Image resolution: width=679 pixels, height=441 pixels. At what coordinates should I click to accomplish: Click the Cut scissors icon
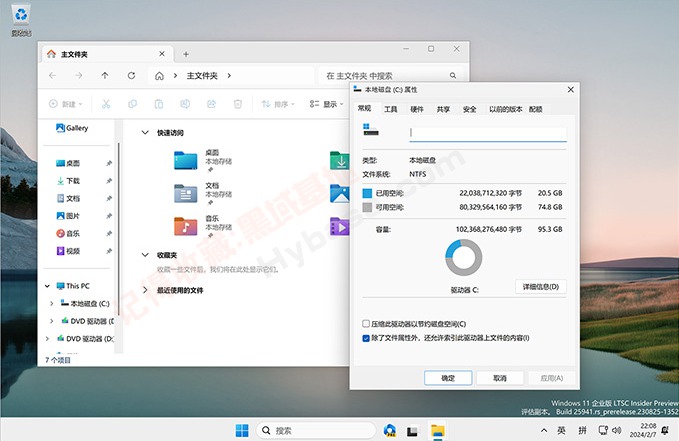[x=106, y=104]
